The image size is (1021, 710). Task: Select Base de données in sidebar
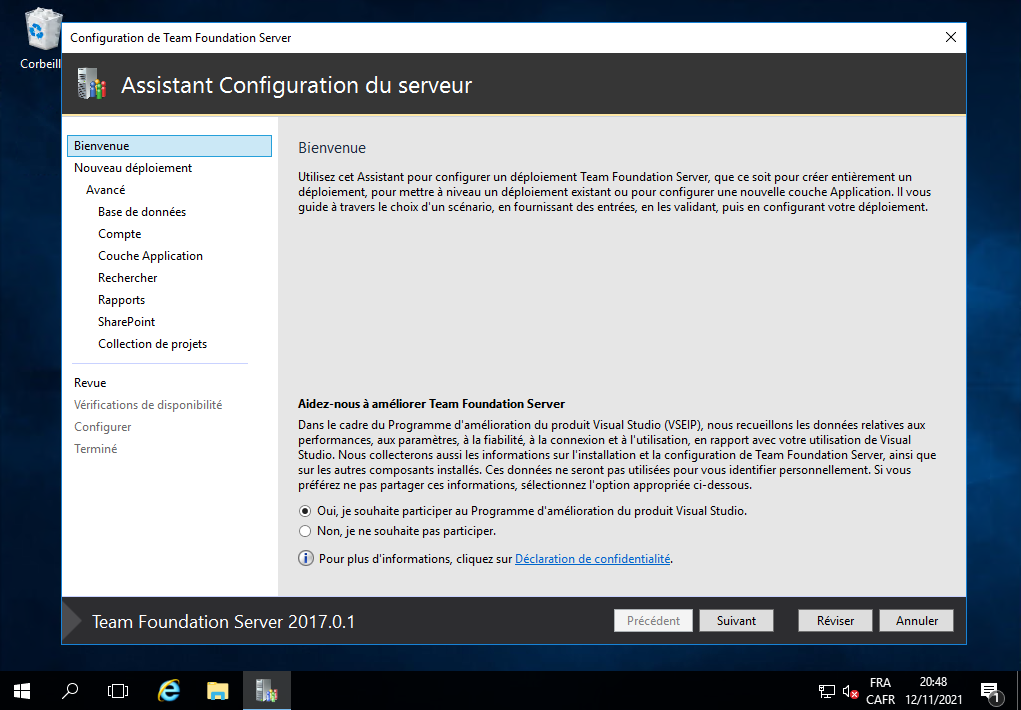pyautogui.click(x=142, y=212)
